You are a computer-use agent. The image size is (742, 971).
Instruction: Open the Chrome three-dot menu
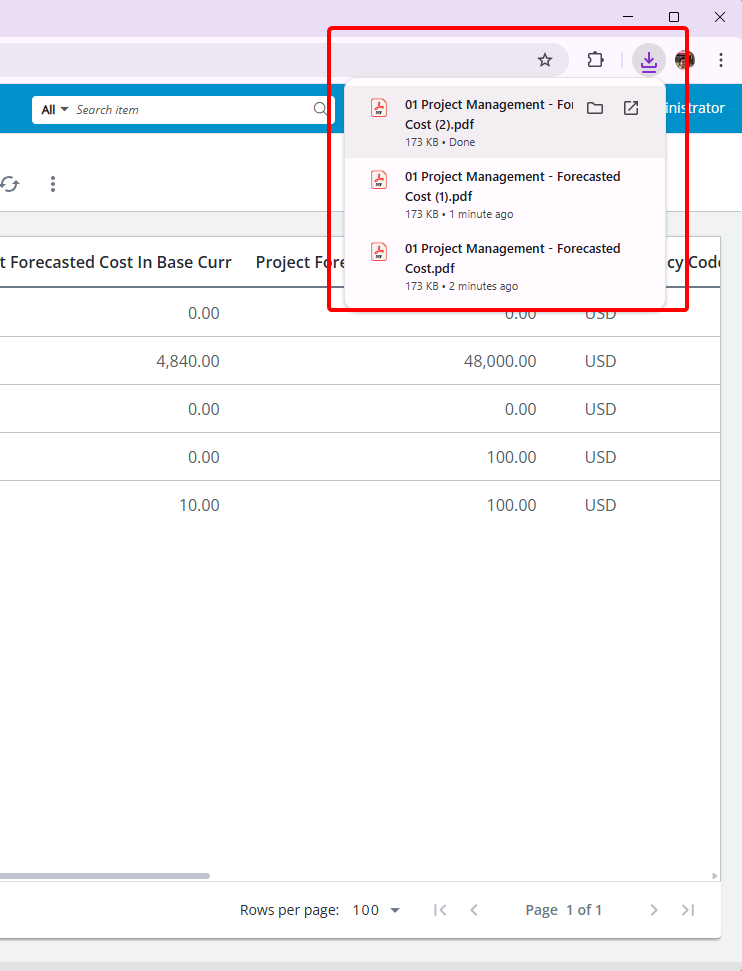pos(721,60)
